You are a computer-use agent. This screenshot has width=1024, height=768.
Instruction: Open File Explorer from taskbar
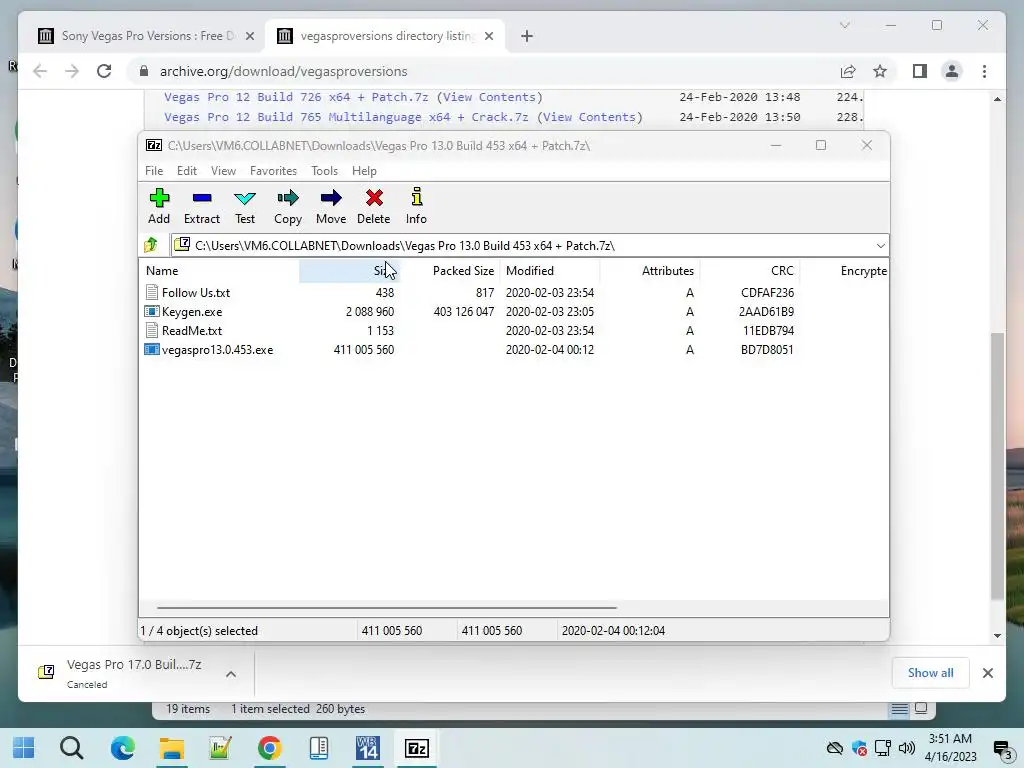tap(171, 748)
